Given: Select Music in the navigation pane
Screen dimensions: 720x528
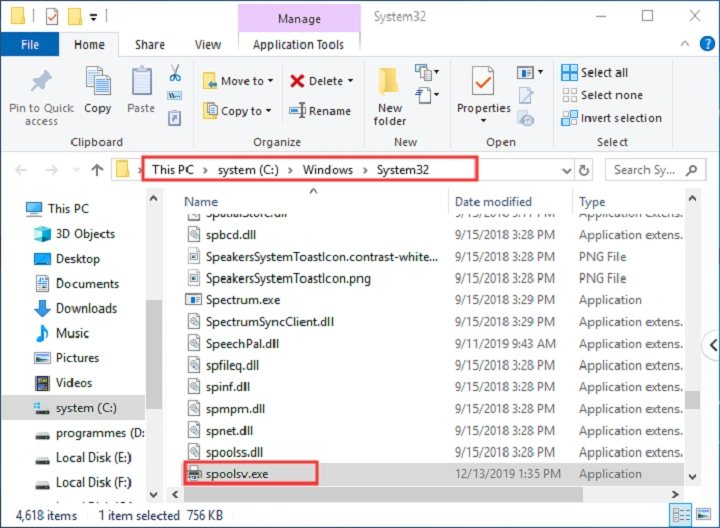Looking at the screenshot, I should pyautogui.click(x=72, y=333).
